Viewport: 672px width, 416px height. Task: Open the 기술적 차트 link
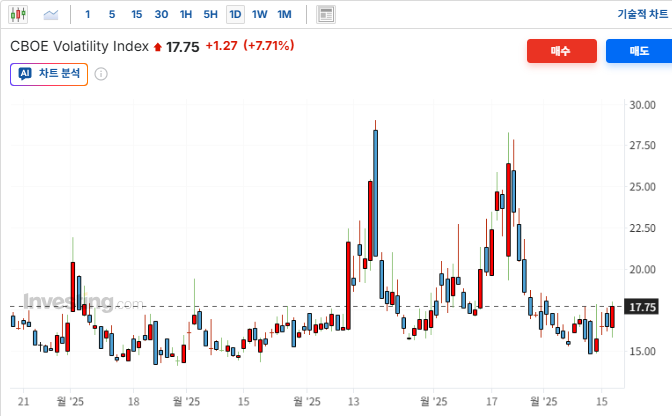point(642,14)
